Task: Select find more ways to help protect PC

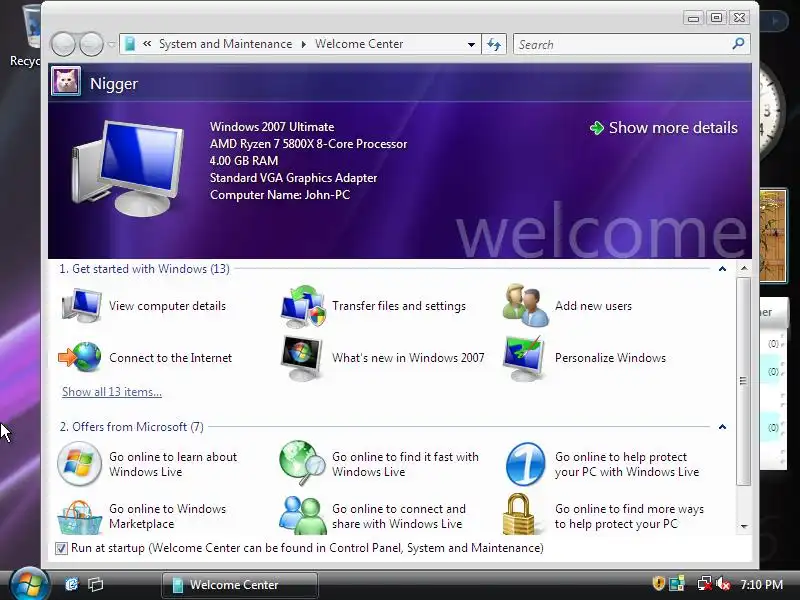Action: [604, 516]
